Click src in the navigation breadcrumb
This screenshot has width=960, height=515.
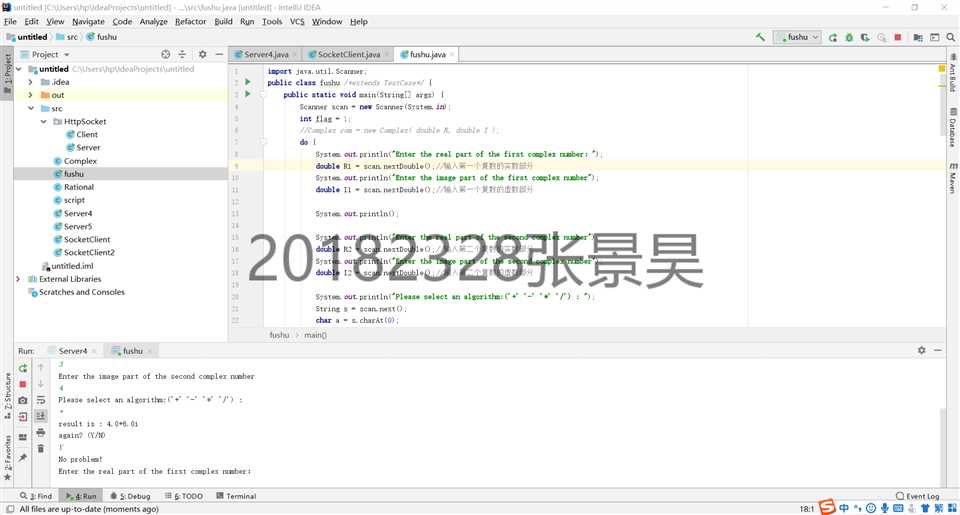[67, 37]
